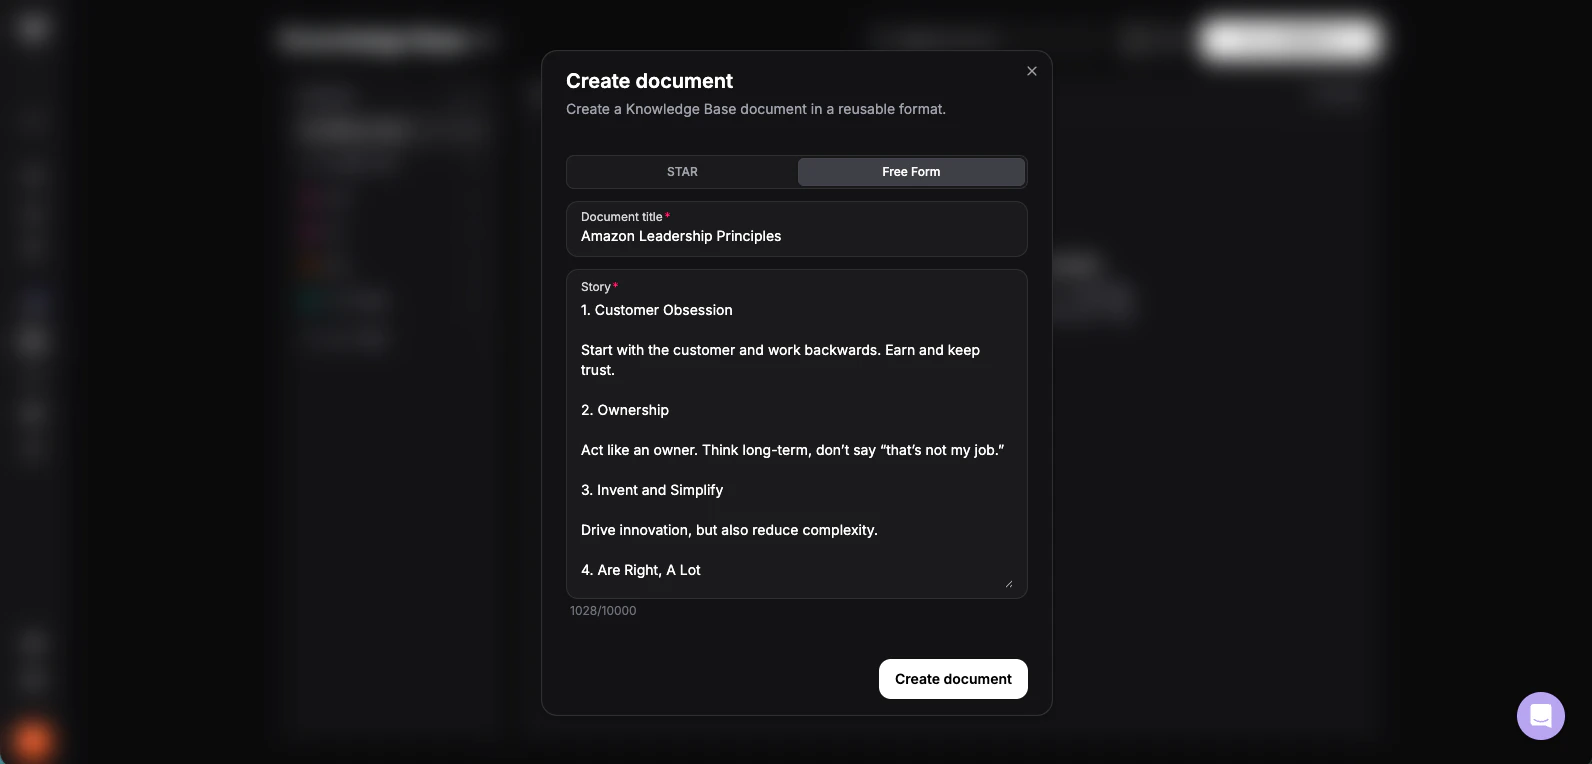Grab the Story textarea resize handle
This screenshot has height=764, width=1592.
(x=1008, y=583)
